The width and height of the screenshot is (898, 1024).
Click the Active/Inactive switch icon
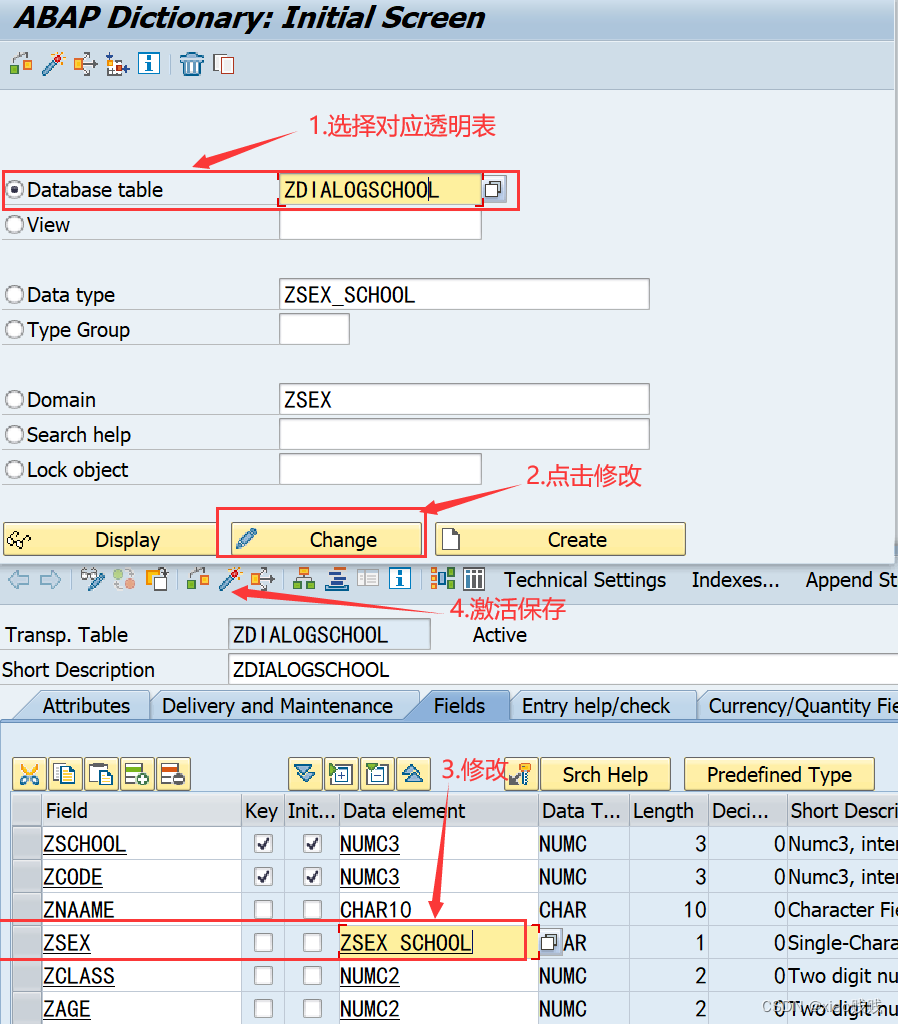point(124,579)
